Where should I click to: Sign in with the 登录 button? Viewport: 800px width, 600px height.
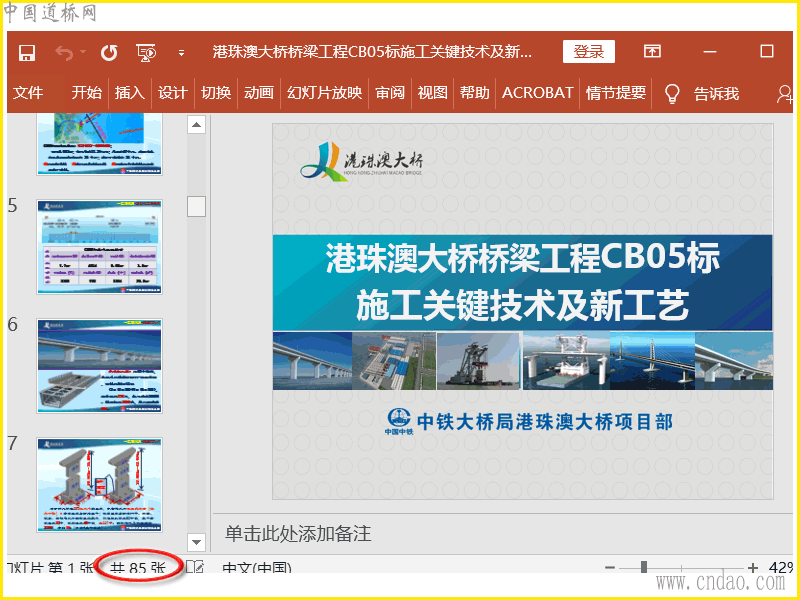[589, 52]
